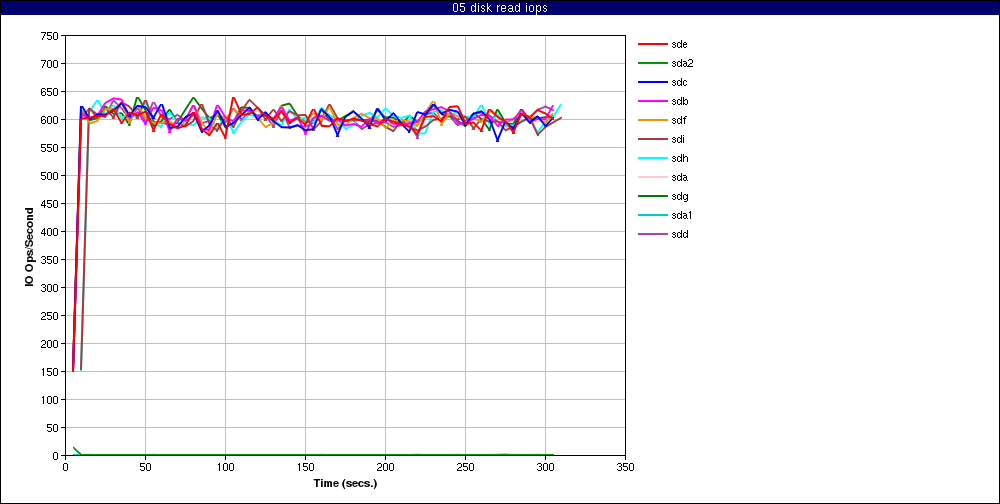Click the 'IO Ops/Second' axis title
The image size is (1000, 504).
(29, 246)
